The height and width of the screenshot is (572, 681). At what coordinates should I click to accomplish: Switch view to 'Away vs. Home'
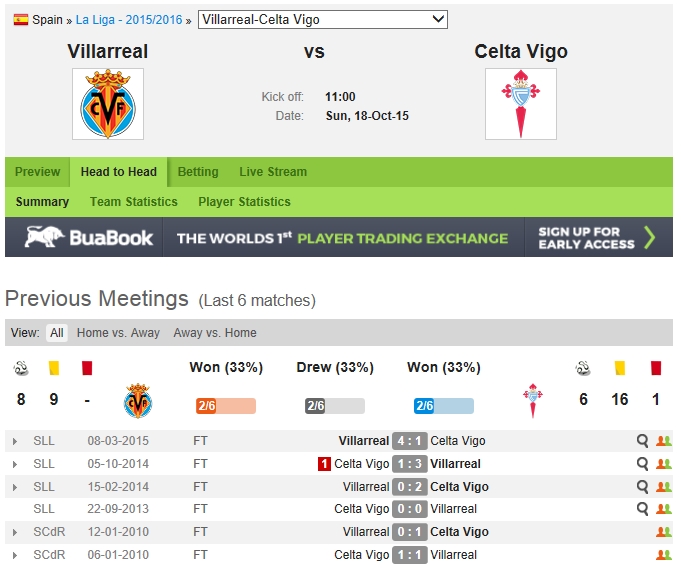[x=214, y=333]
